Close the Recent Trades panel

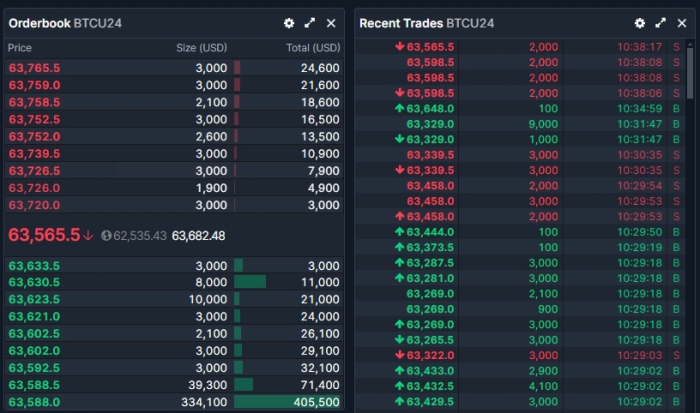click(681, 23)
